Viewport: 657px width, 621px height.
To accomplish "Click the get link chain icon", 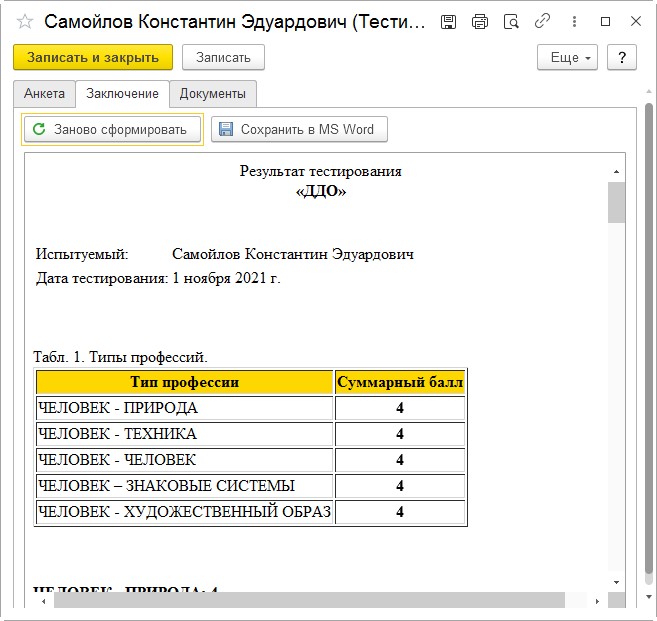I will tap(541, 22).
